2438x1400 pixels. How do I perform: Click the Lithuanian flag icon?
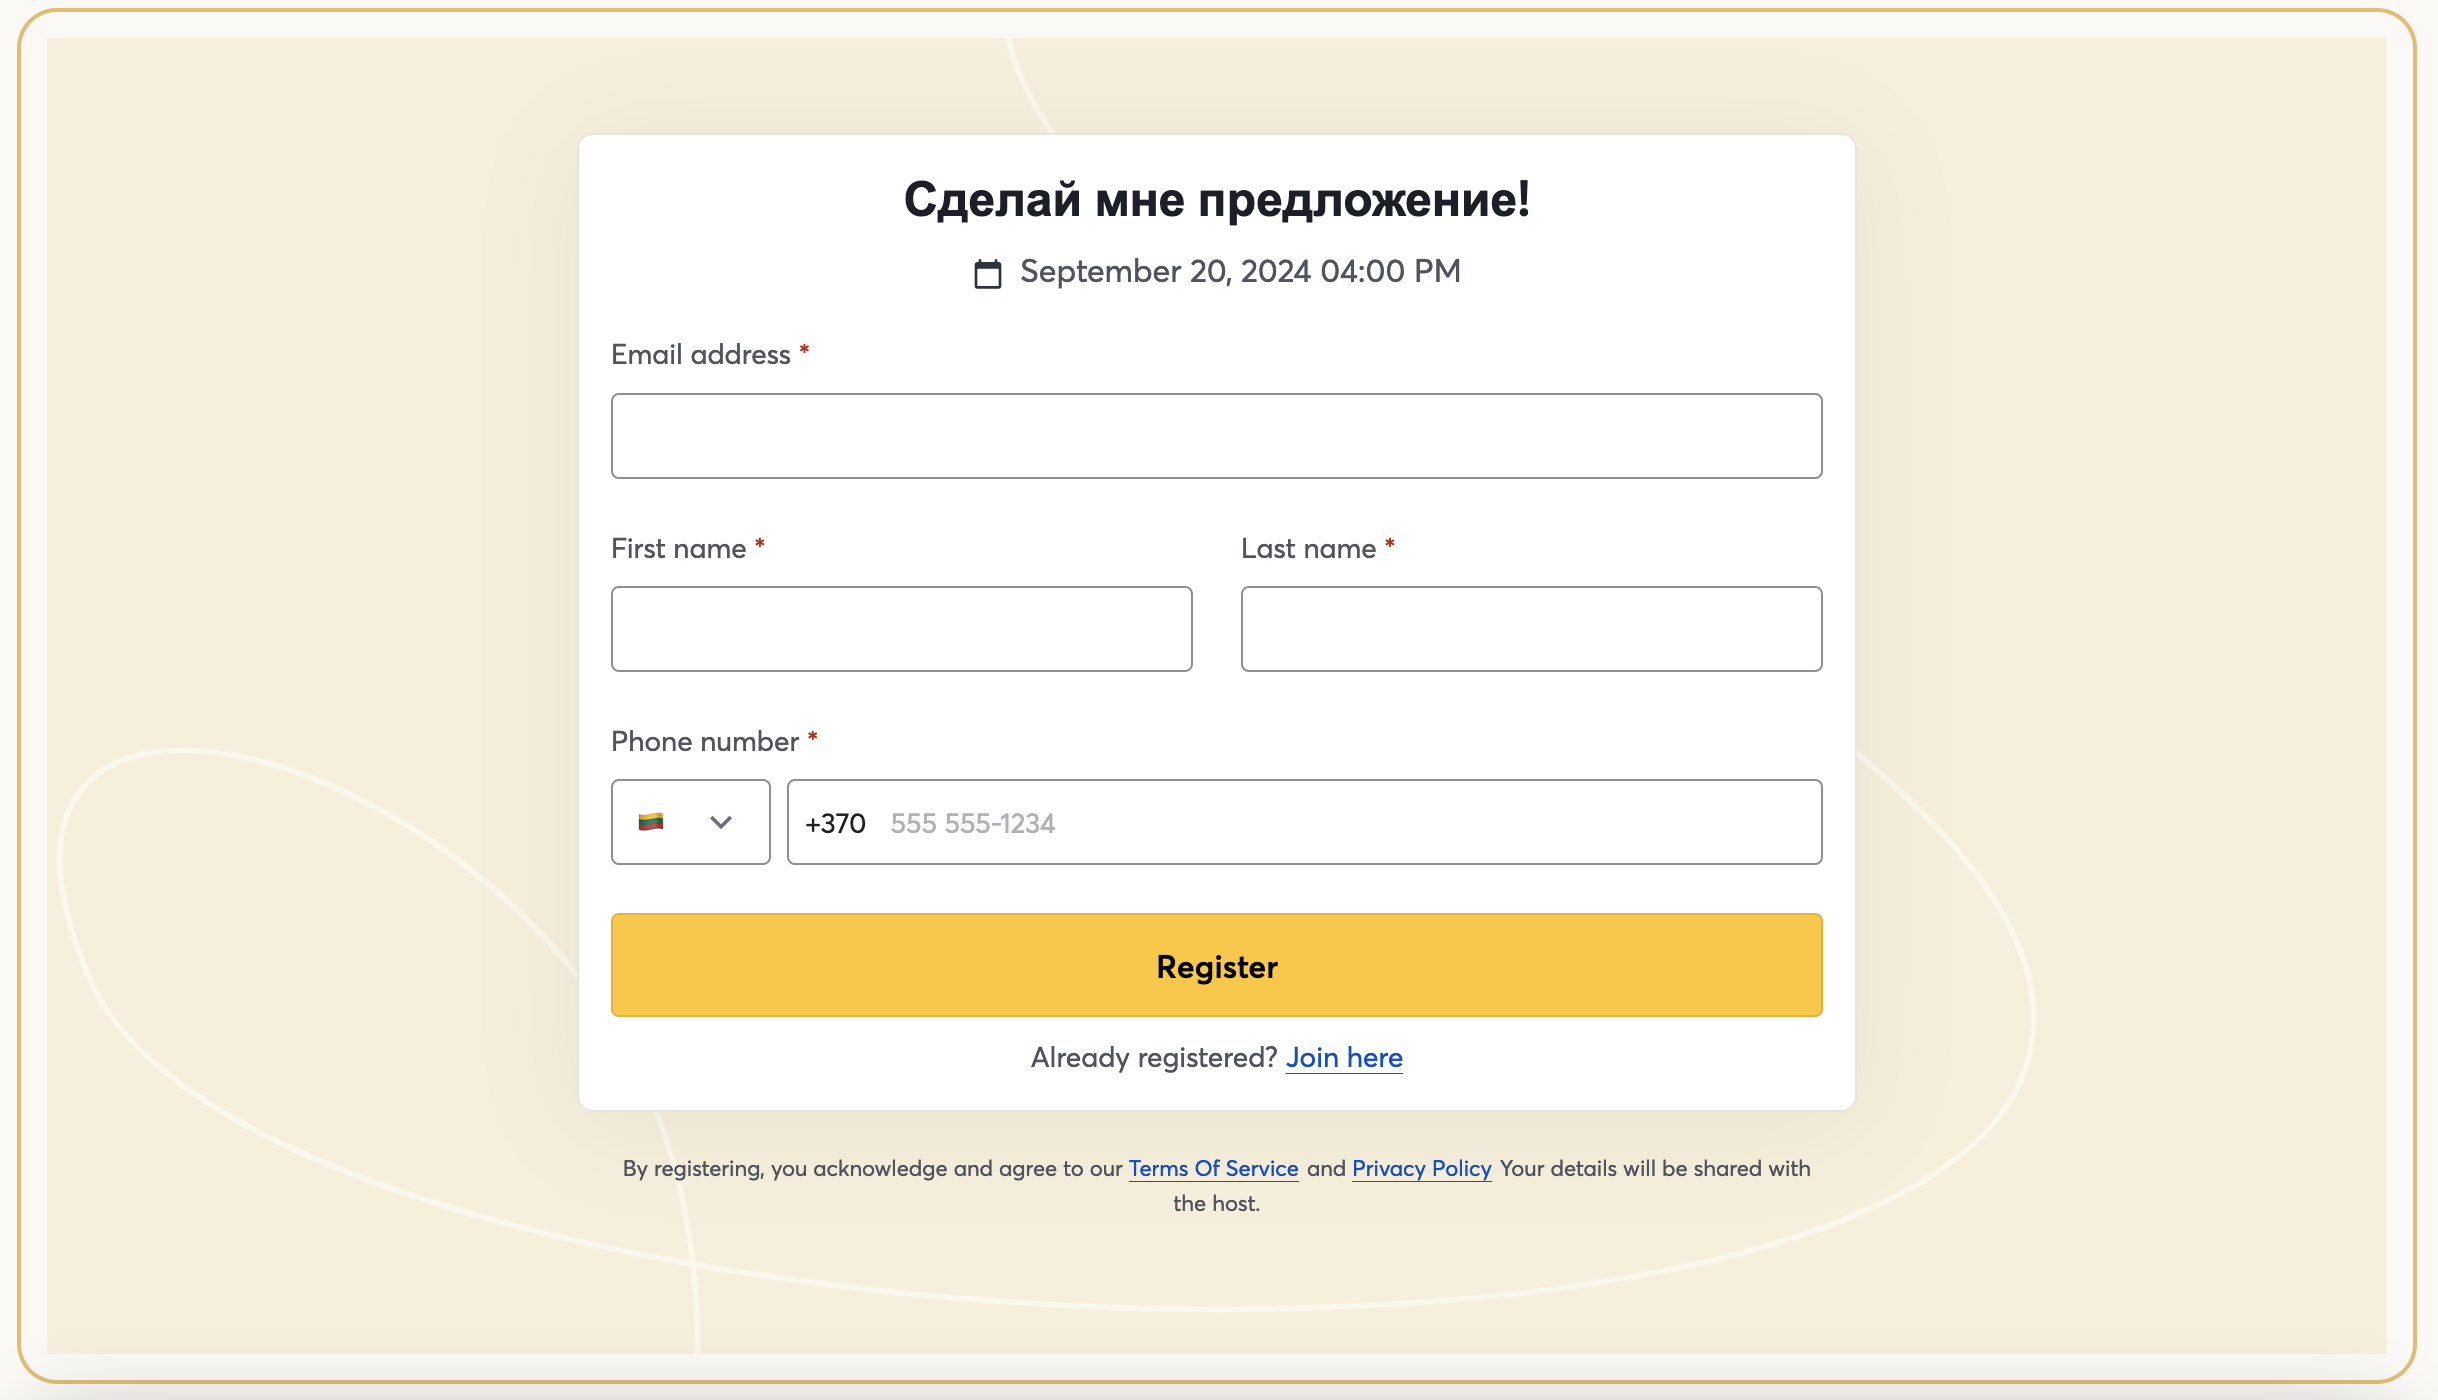[x=651, y=822]
